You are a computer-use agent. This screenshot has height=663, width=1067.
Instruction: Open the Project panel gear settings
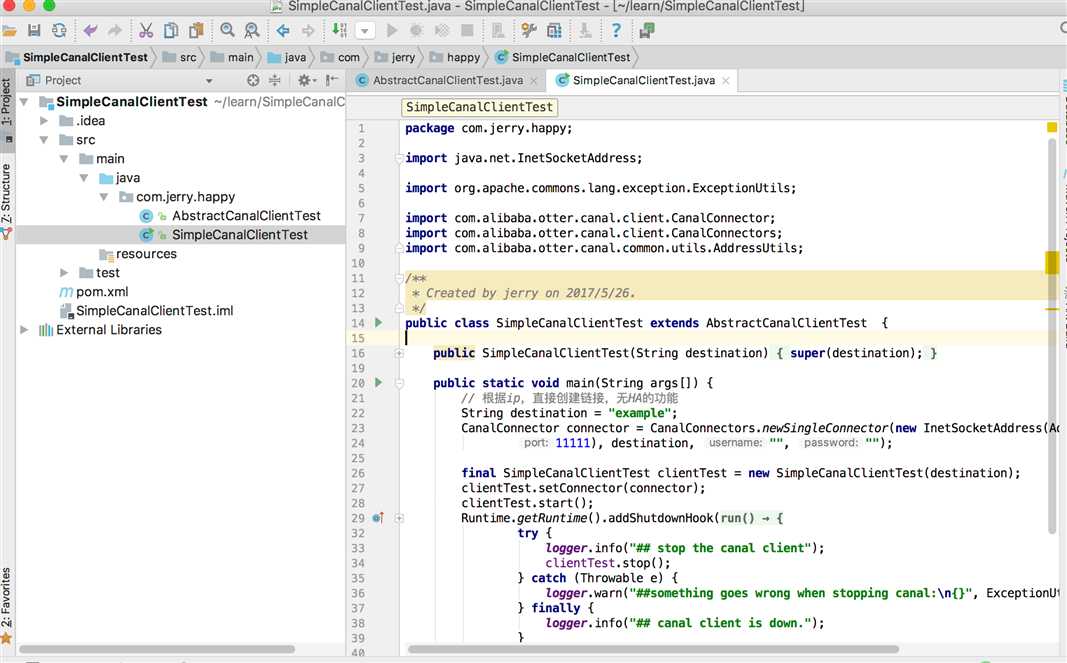click(x=306, y=80)
